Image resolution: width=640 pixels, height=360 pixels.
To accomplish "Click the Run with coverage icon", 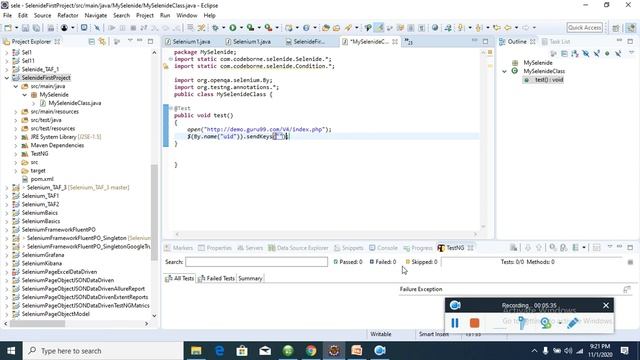I will click(x=251, y=28).
